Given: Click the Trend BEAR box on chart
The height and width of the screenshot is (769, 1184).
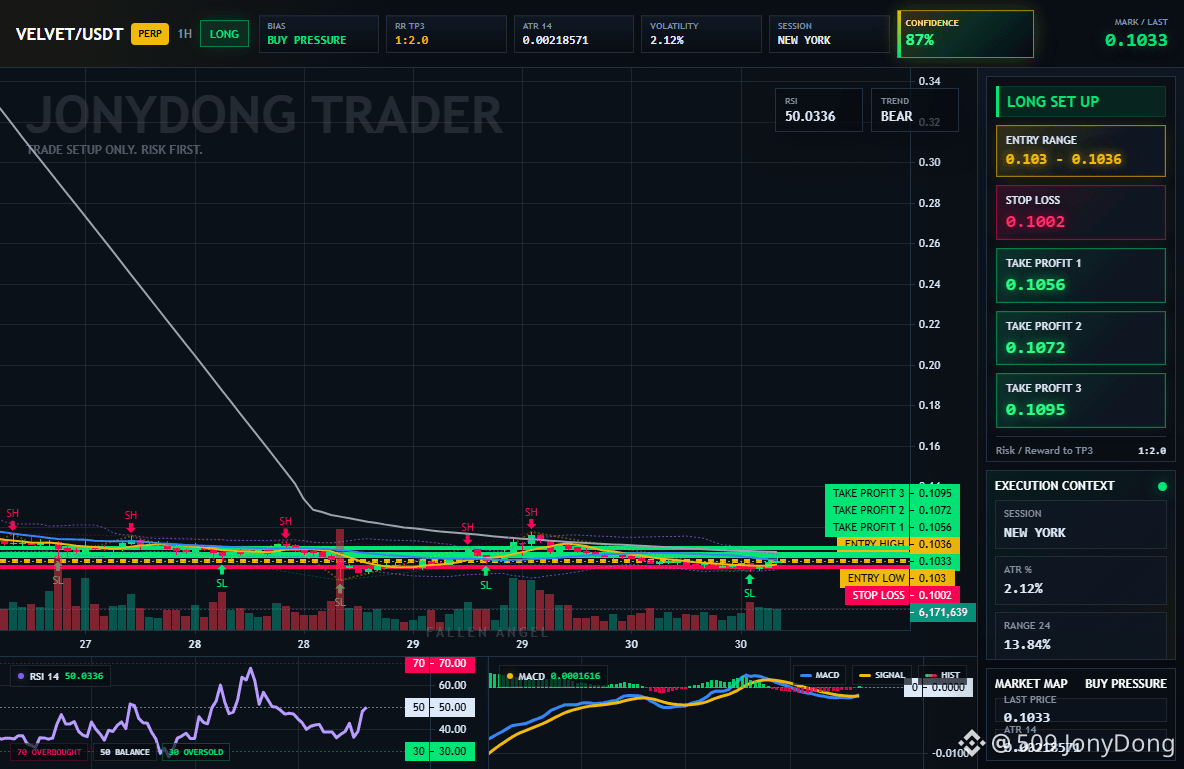Looking at the screenshot, I should 914,110.
